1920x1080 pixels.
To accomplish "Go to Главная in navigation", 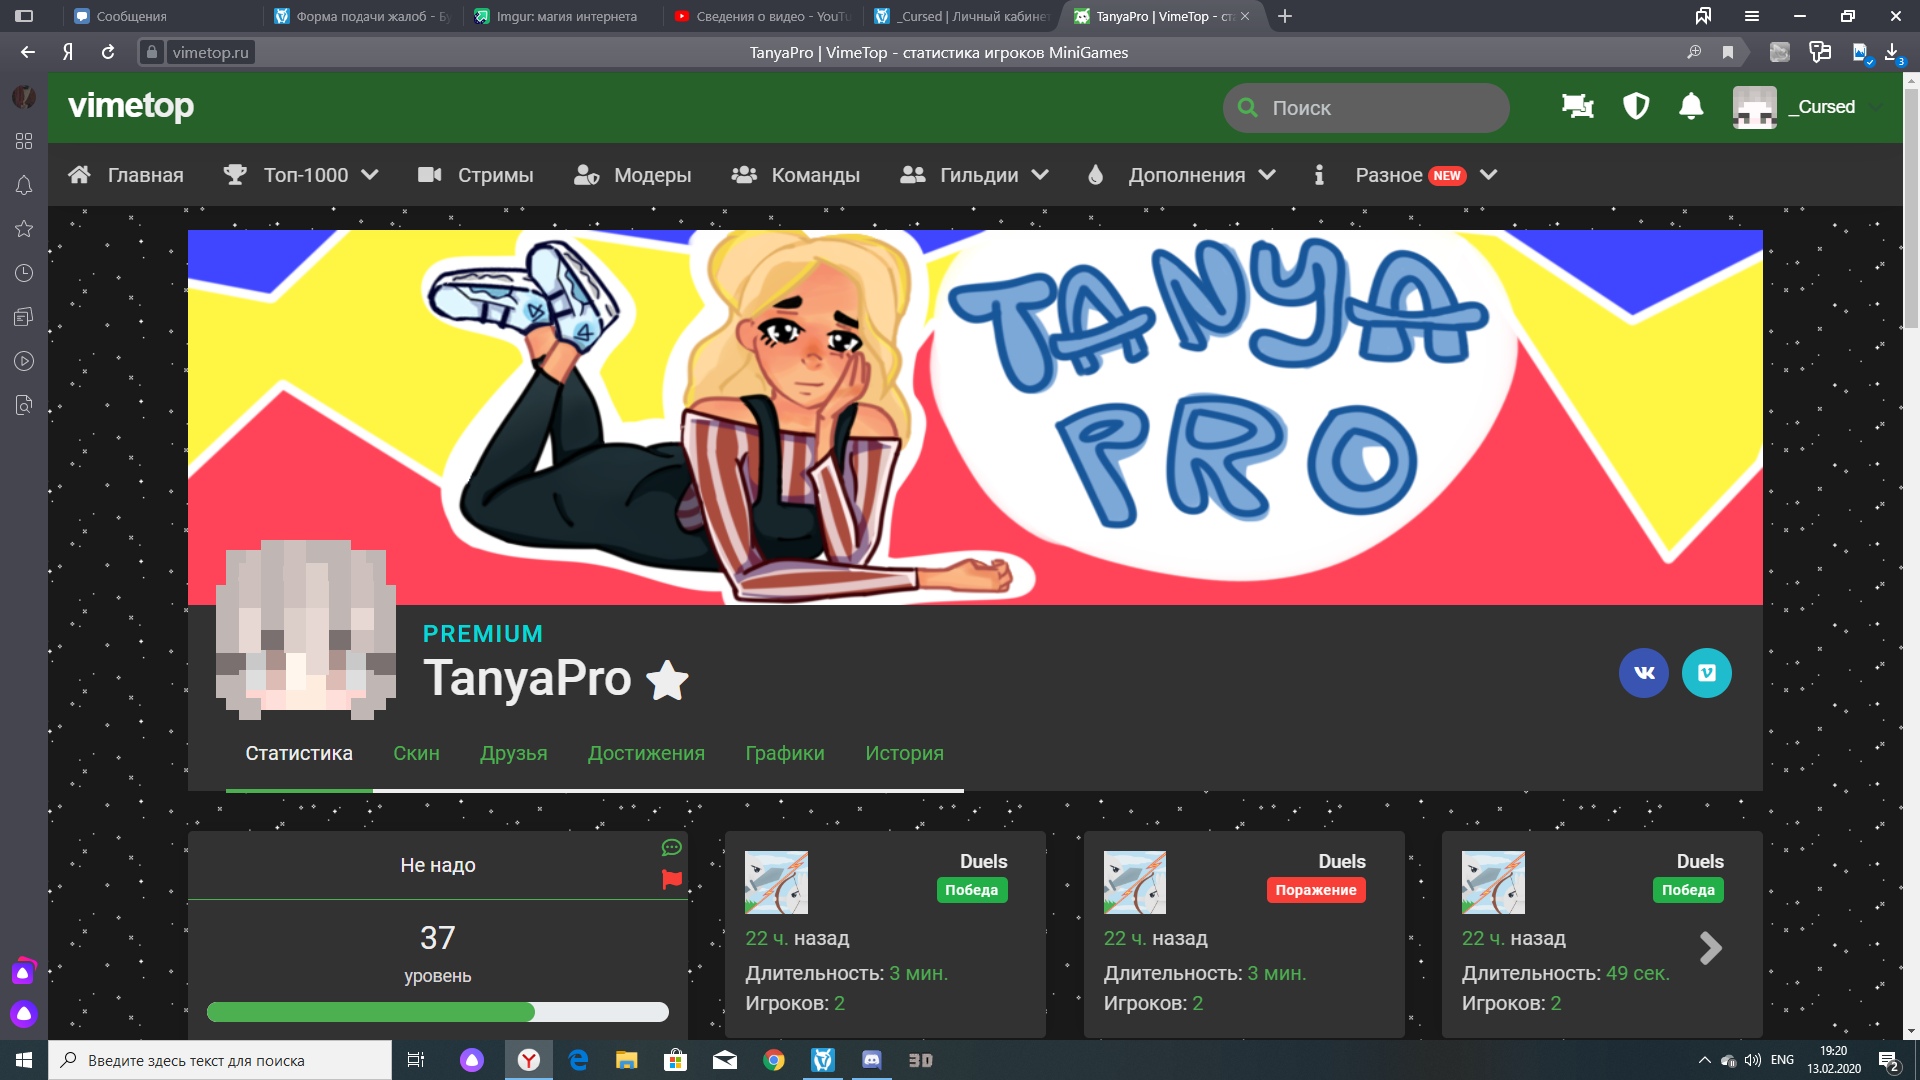I will 126,175.
